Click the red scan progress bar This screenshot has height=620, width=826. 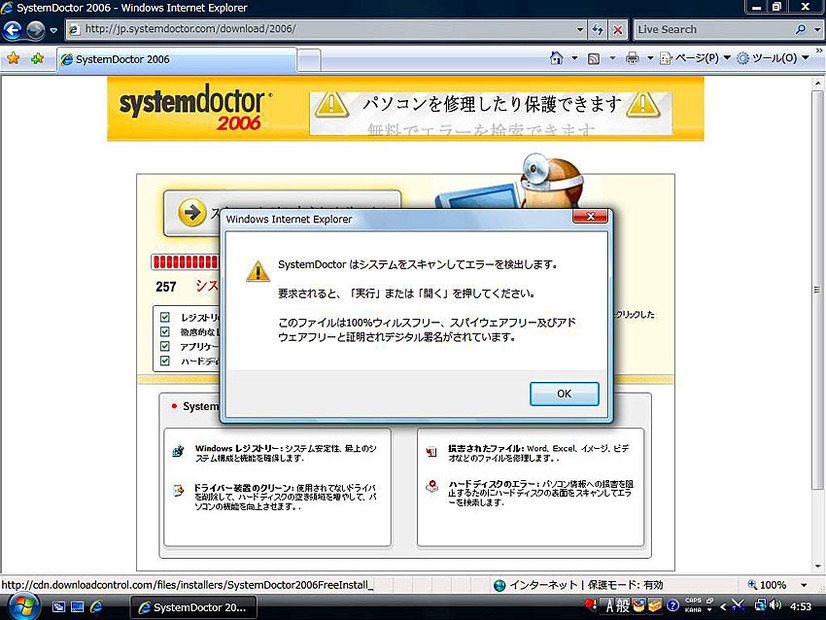click(185, 262)
